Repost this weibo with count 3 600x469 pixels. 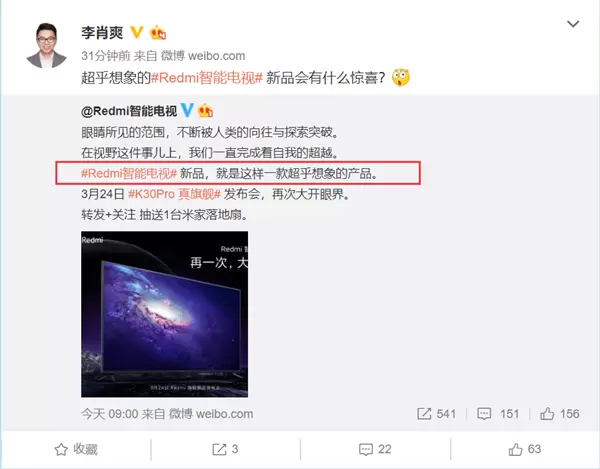pyautogui.click(x=225, y=449)
